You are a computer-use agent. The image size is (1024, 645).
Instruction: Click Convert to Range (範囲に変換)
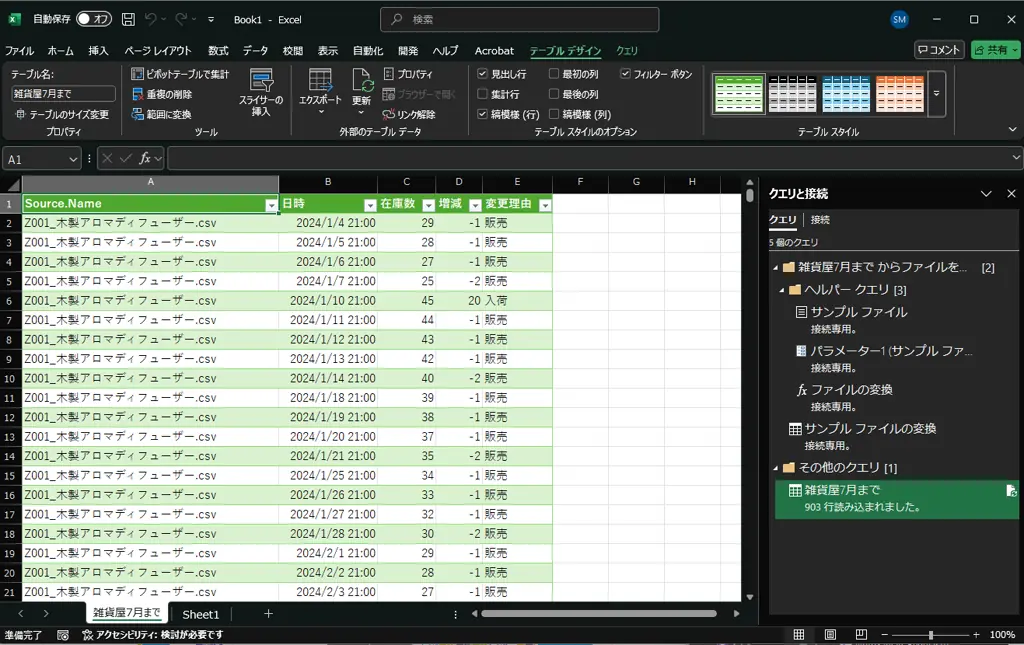point(162,114)
